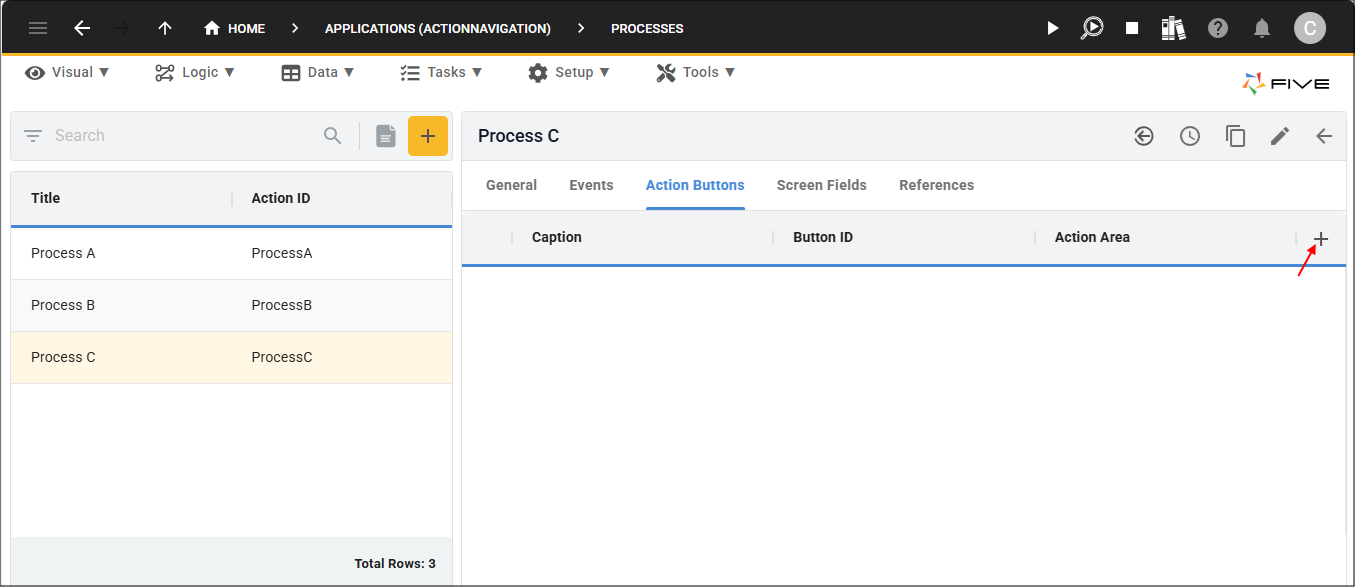Expand the Visual menu dropdown

point(67,72)
